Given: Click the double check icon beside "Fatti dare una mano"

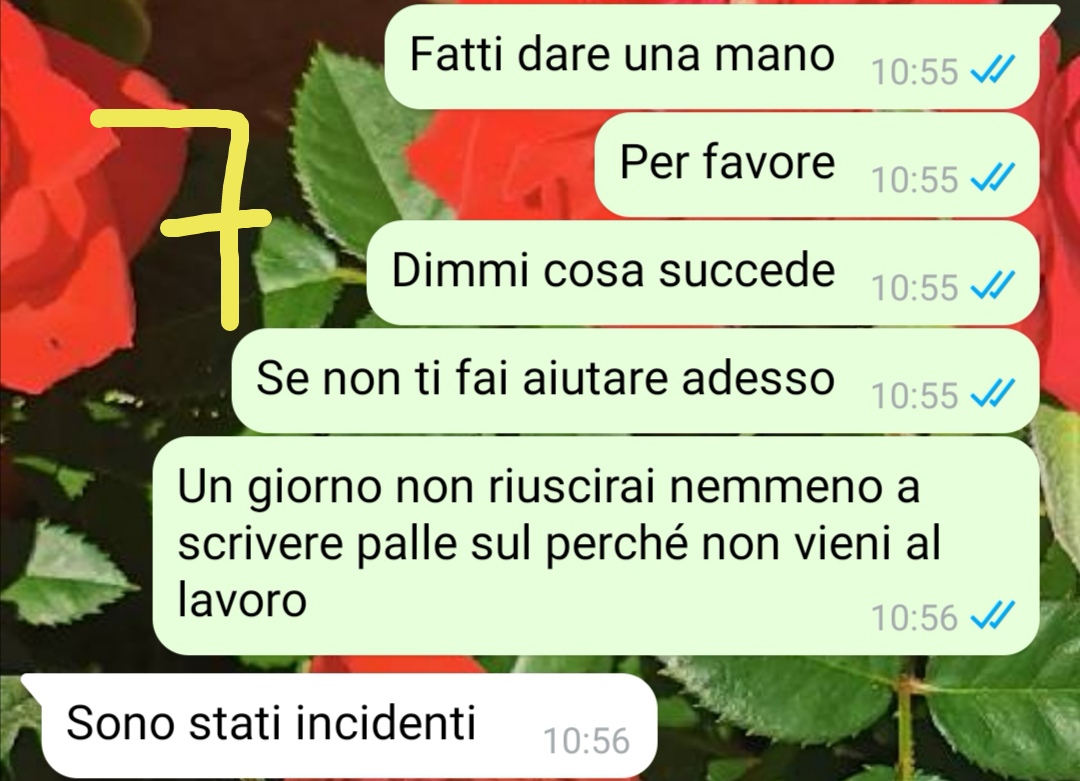Looking at the screenshot, I should [x=993, y=70].
